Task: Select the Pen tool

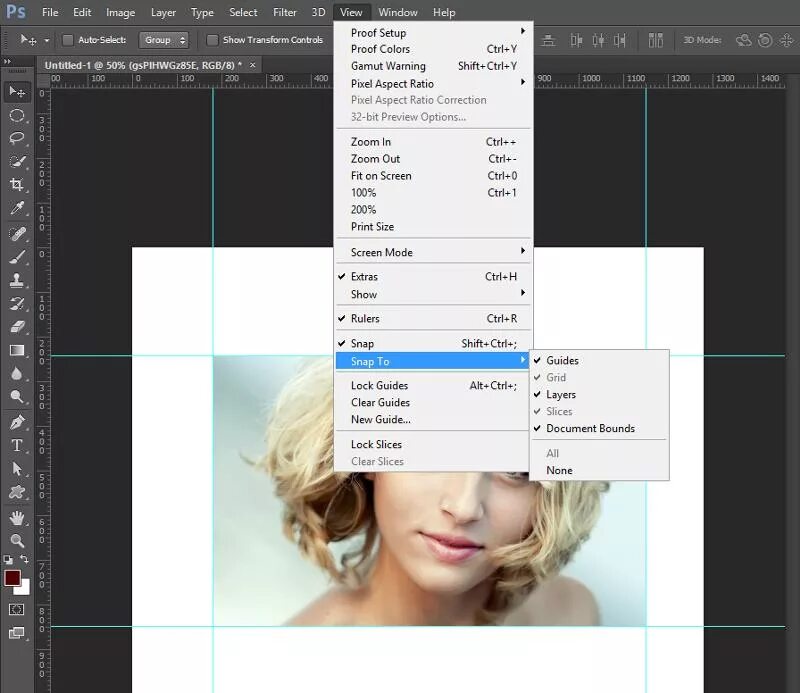Action: (17, 422)
